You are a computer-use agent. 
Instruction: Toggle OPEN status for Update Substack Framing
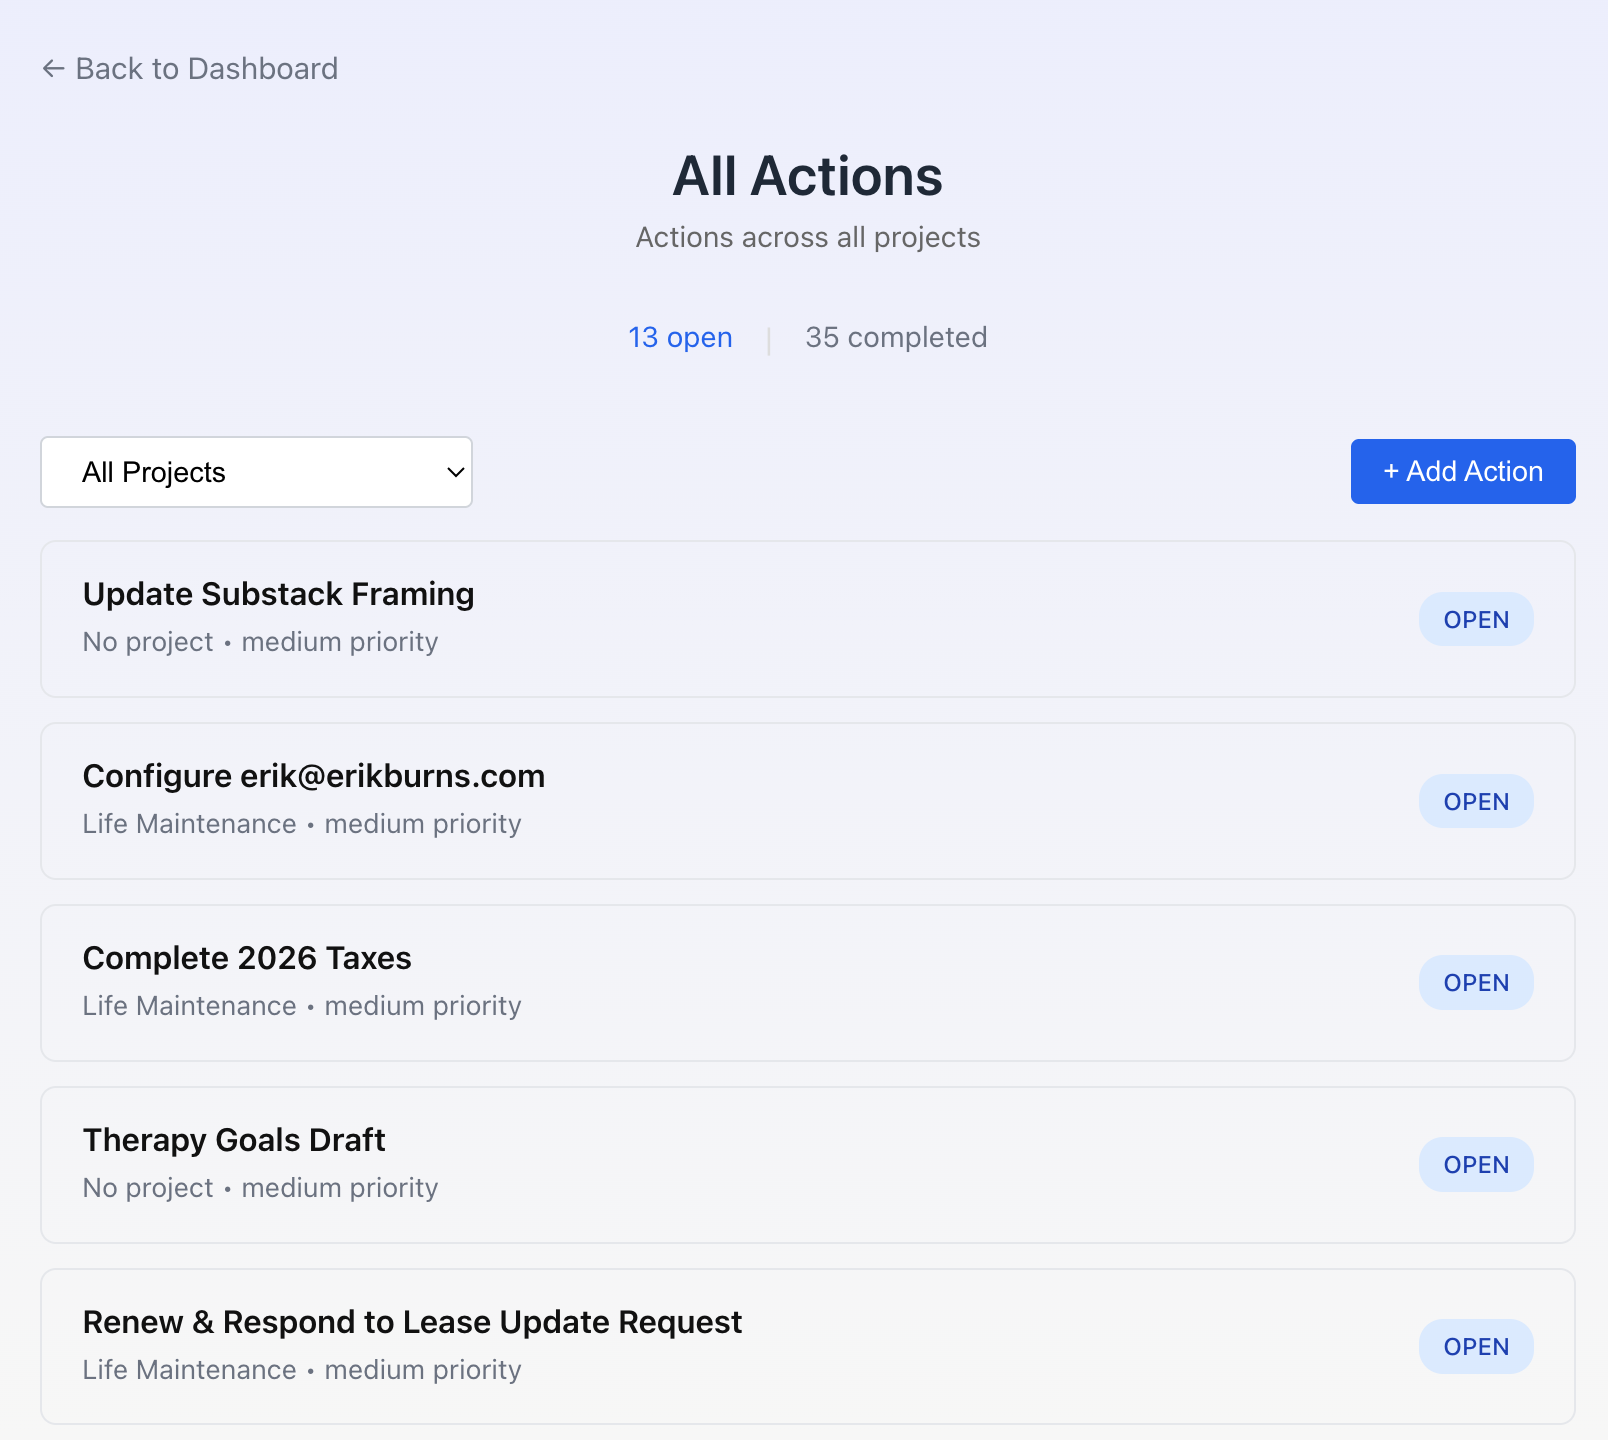[1475, 620]
